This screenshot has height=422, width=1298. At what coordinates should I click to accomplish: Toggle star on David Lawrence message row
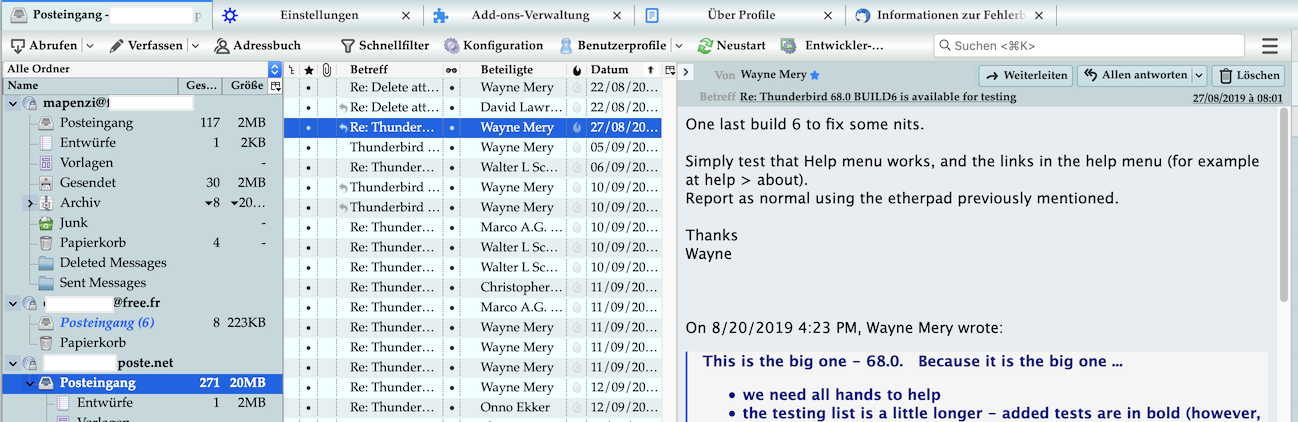tap(308, 108)
